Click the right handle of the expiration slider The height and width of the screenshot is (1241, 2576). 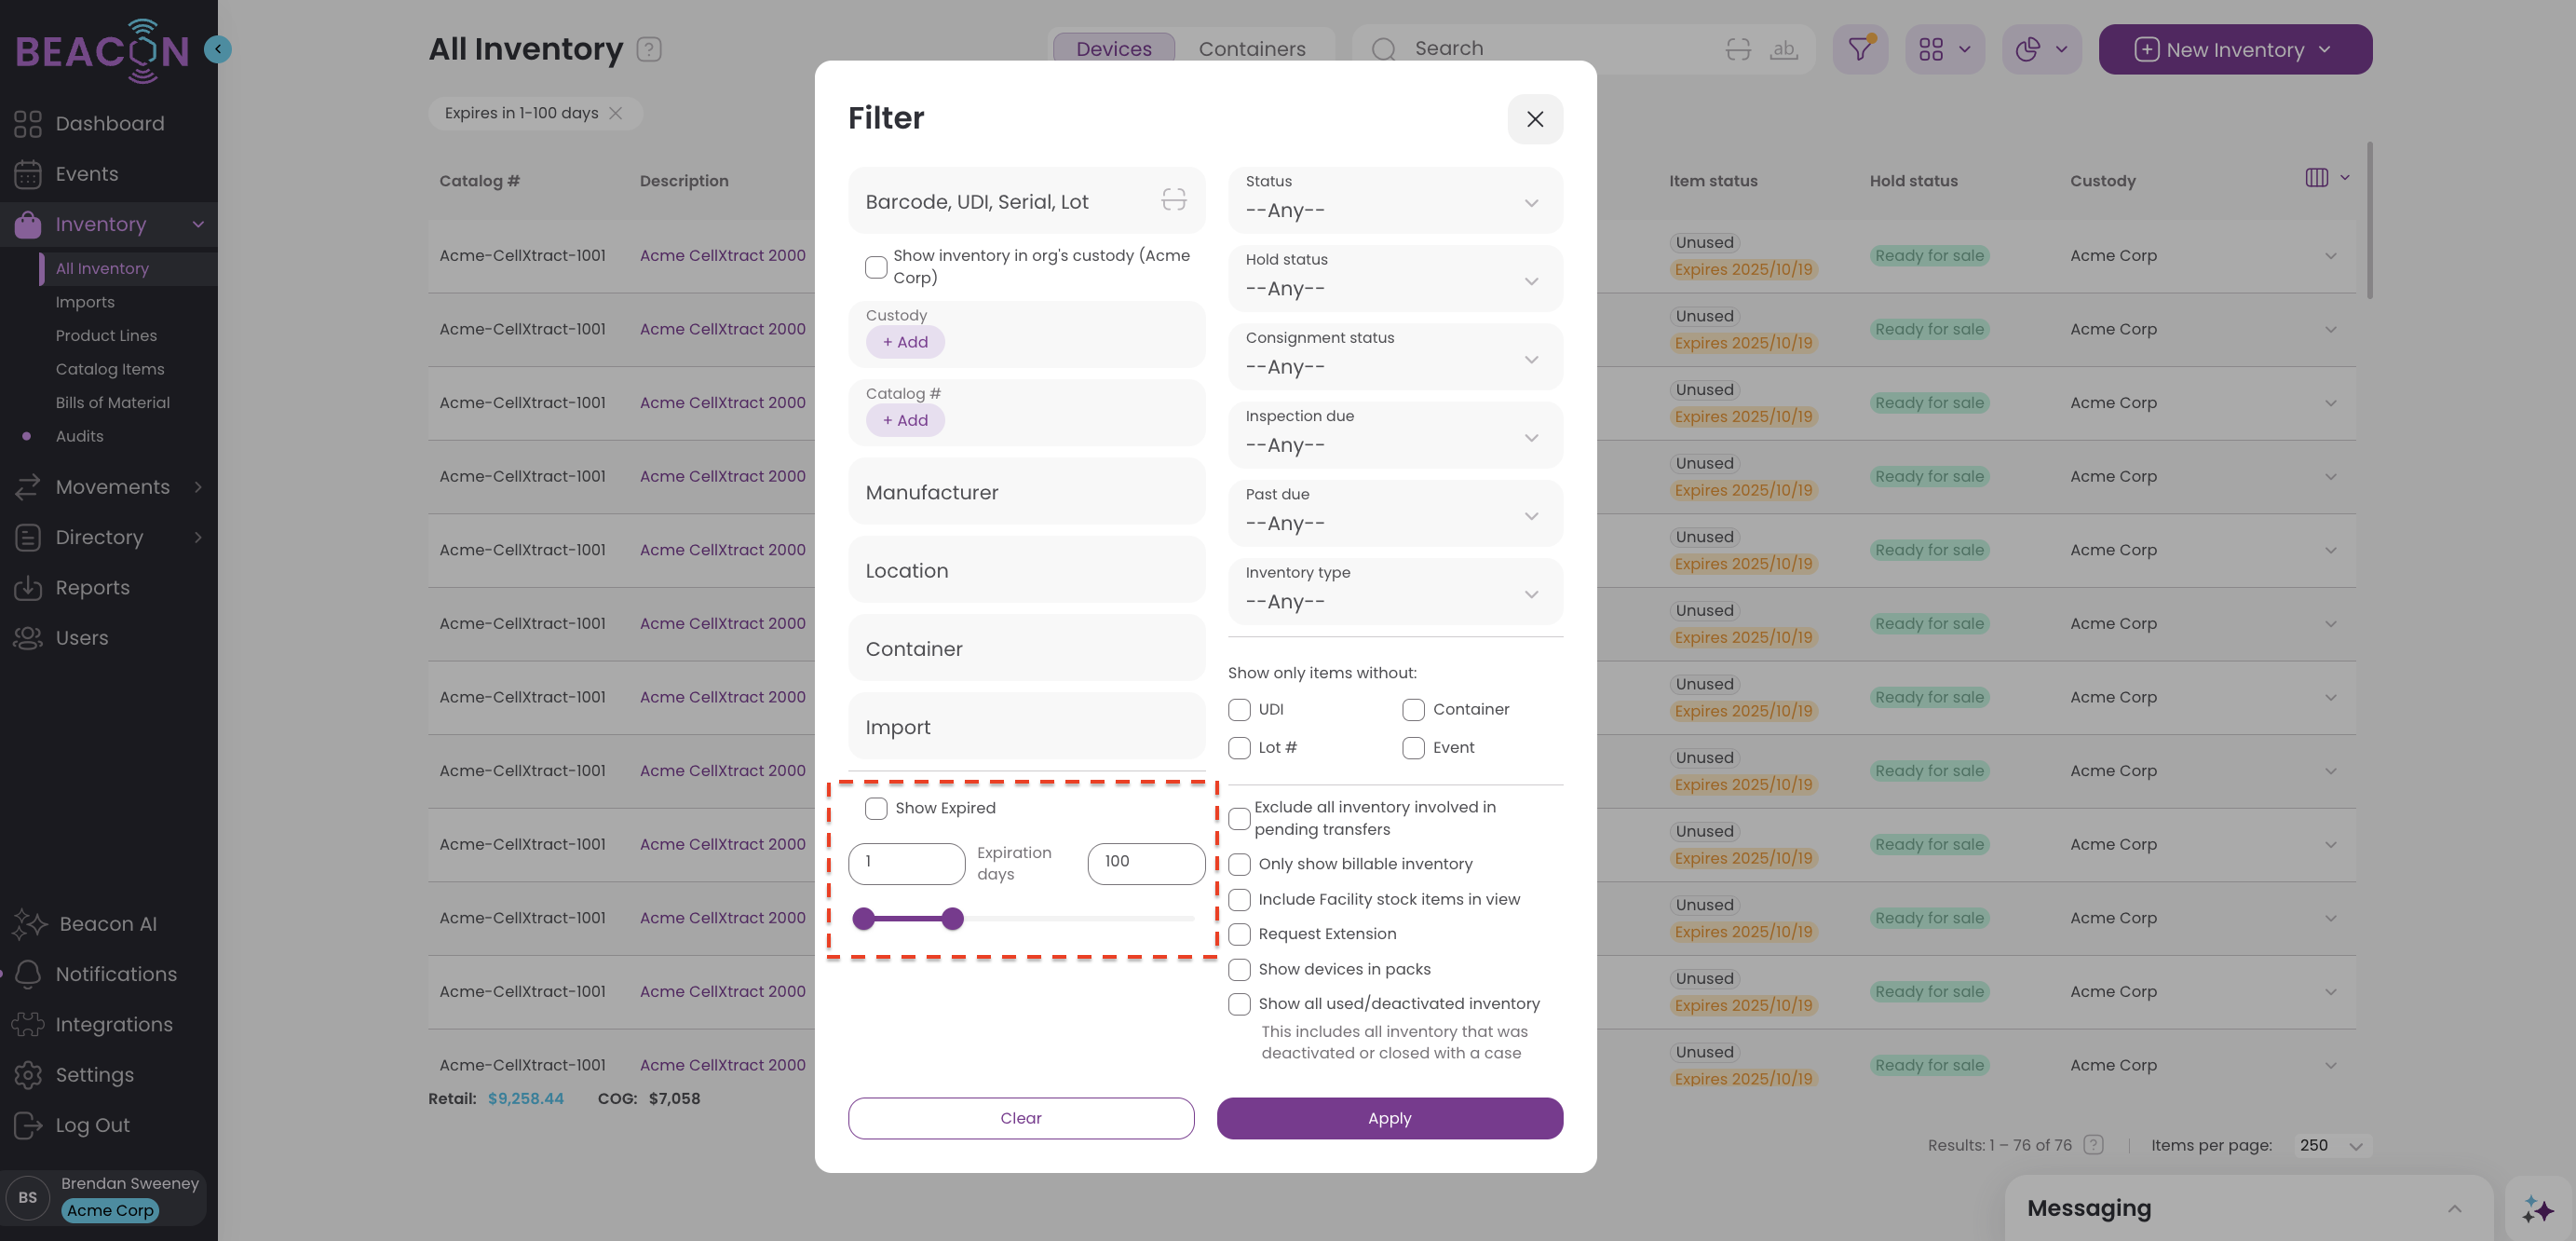952,918
